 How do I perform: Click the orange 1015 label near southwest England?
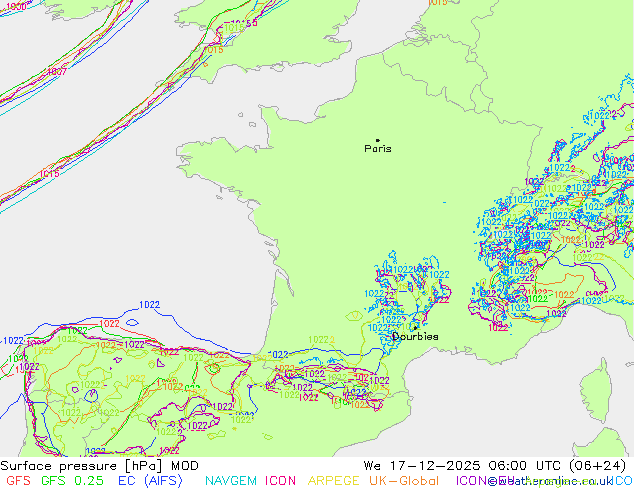(x=213, y=50)
